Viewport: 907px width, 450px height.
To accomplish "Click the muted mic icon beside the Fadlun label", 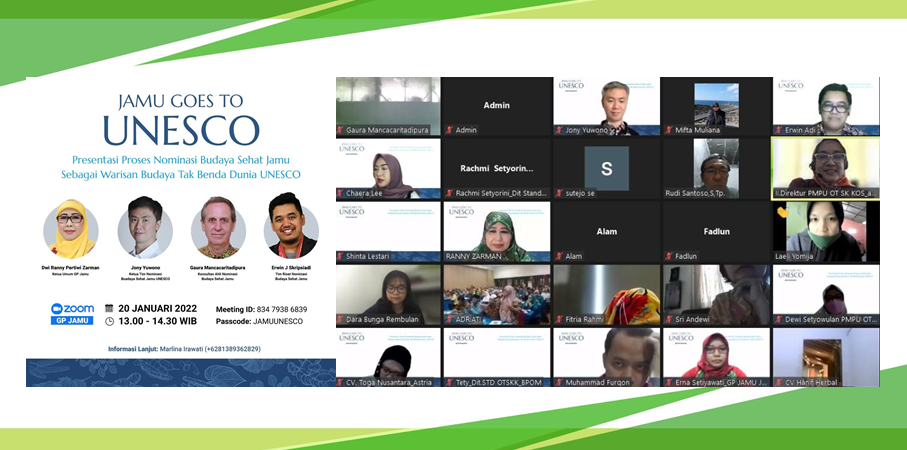I will pyautogui.click(x=668, y=256).
